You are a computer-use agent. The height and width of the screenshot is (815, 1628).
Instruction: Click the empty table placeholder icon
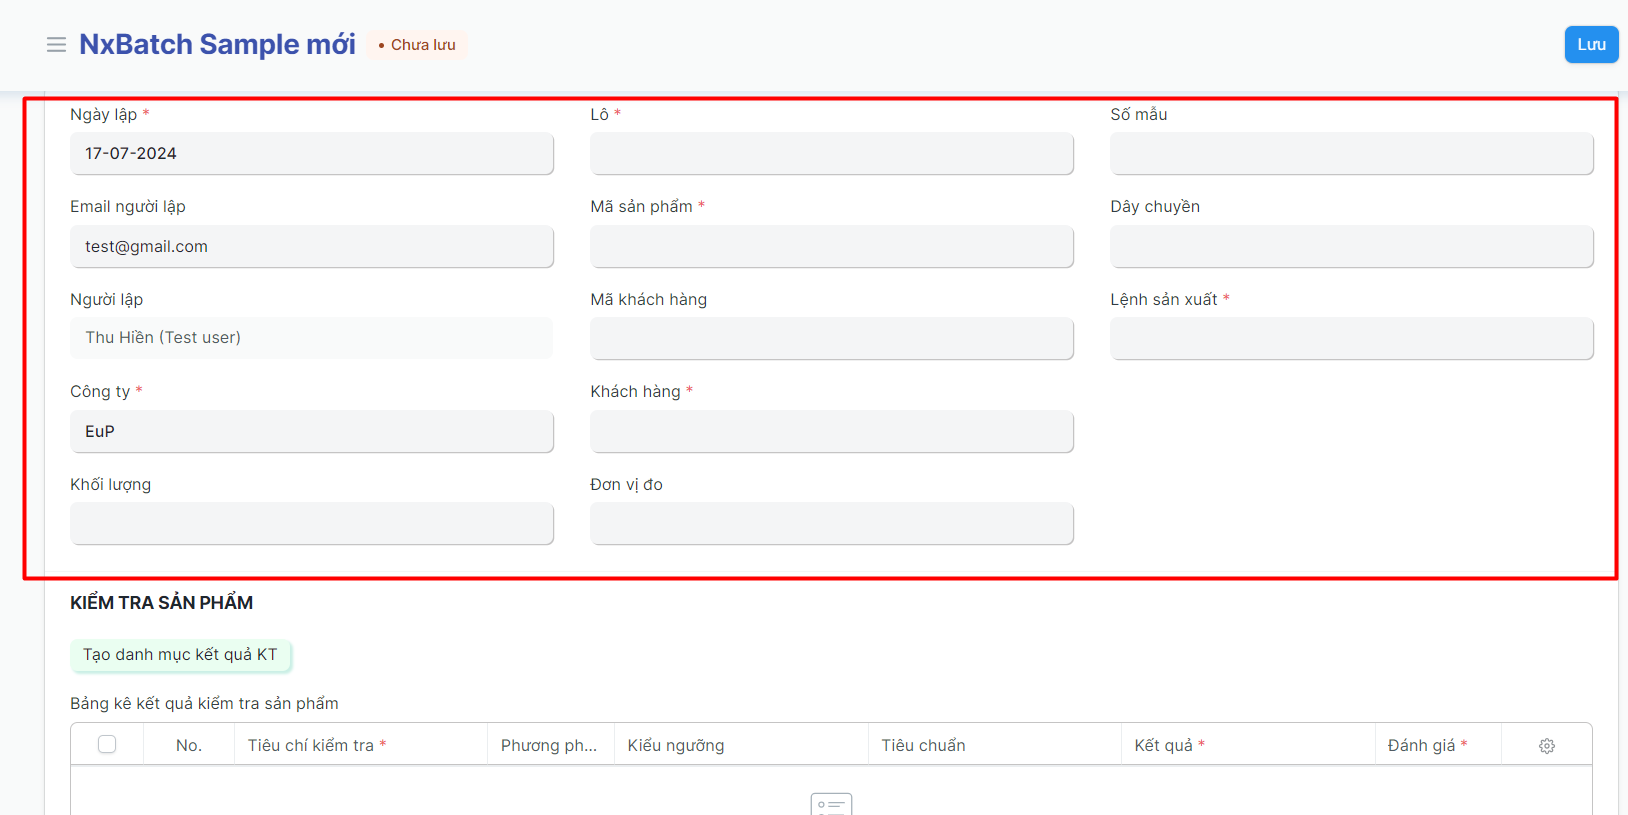[x=831, y=804]
